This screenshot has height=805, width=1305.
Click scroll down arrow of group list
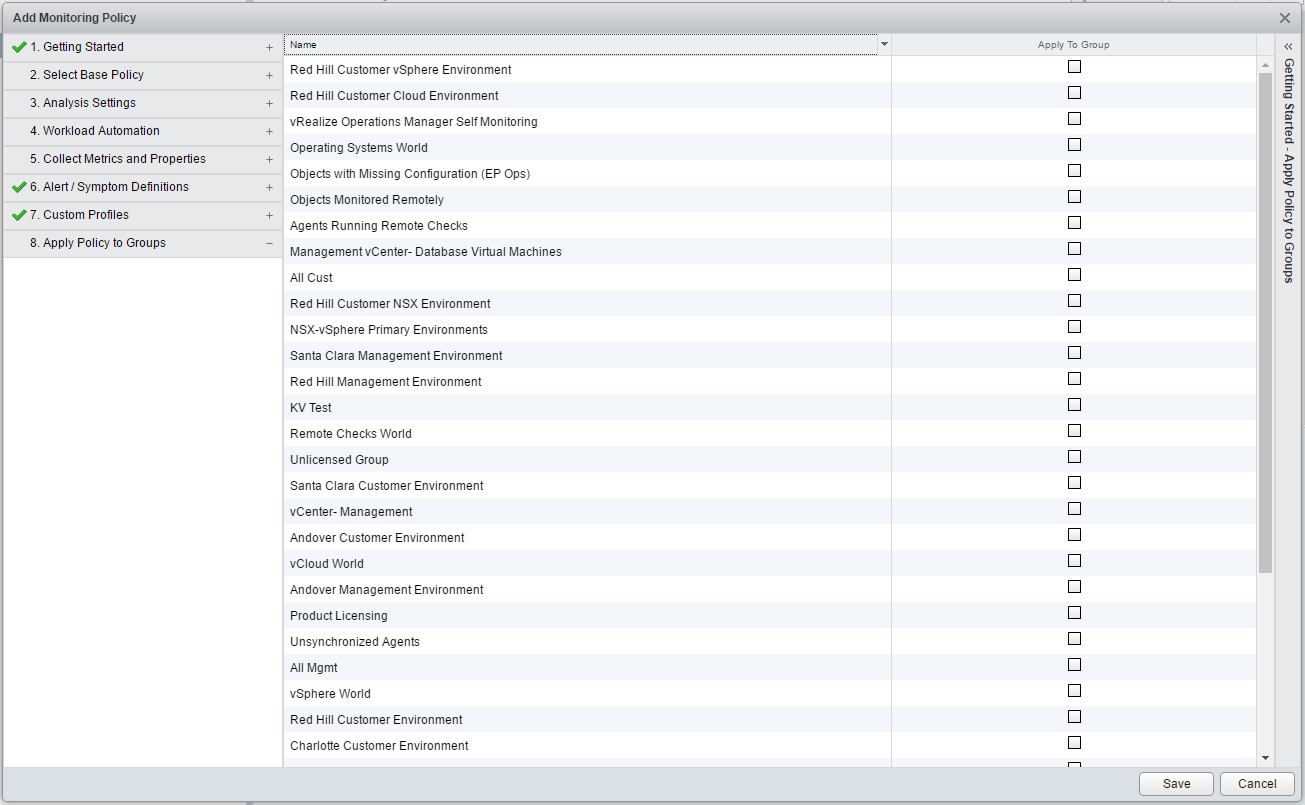(1265, 759)
